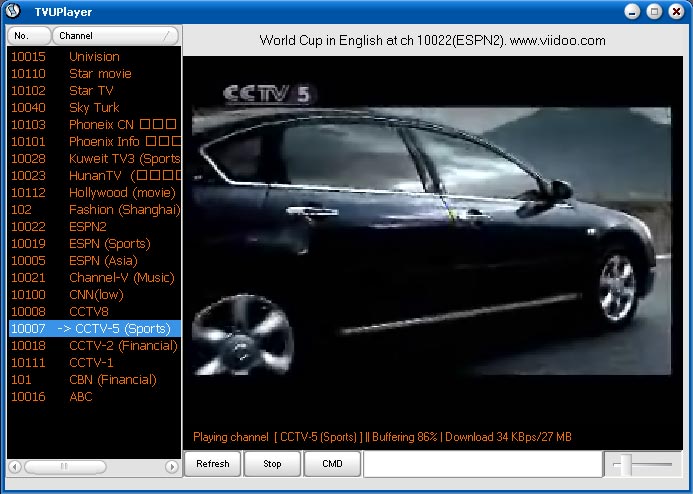This screenshot has height=494, width=693.
Task: Maximize the TVUPlayer window
Action: coord(655,11)
